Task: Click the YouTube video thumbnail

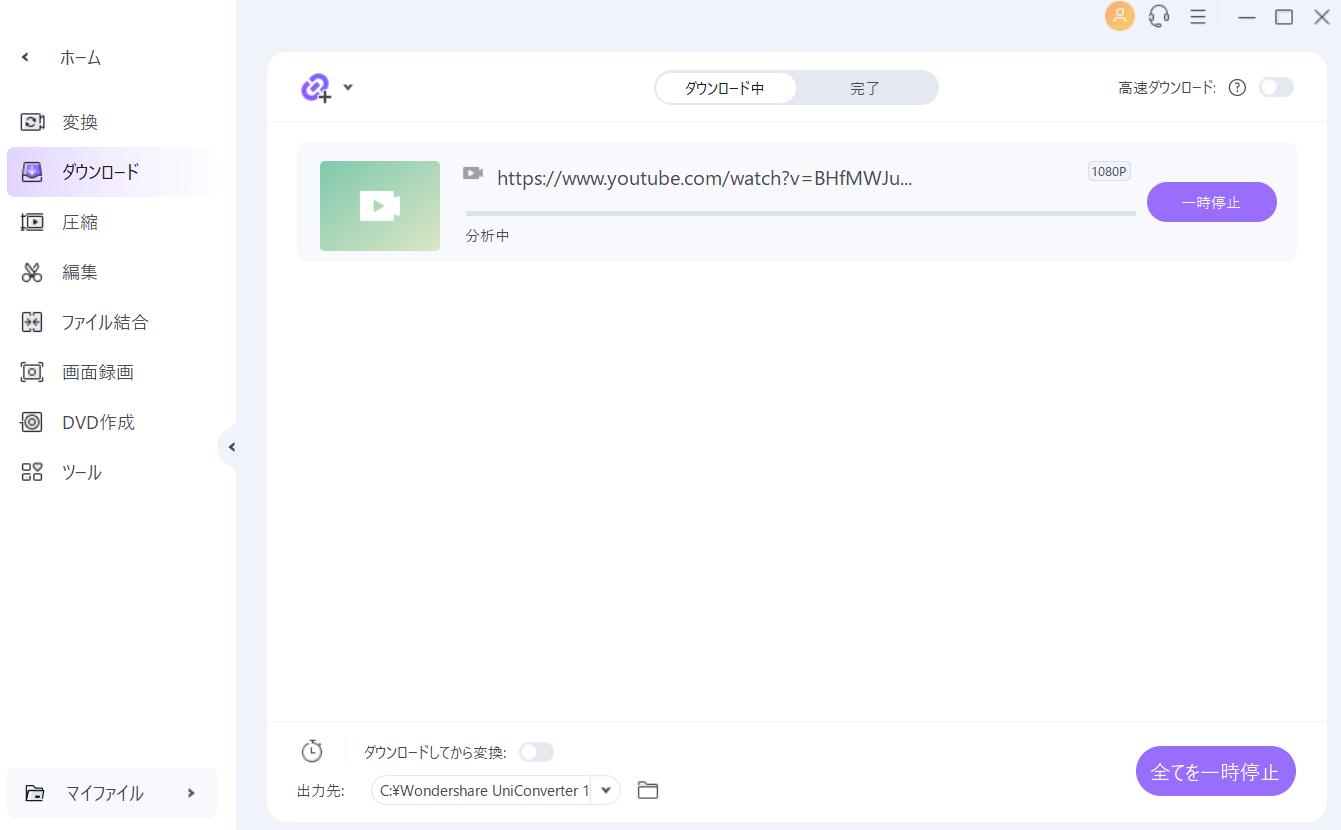Action: tap(380, 206)
